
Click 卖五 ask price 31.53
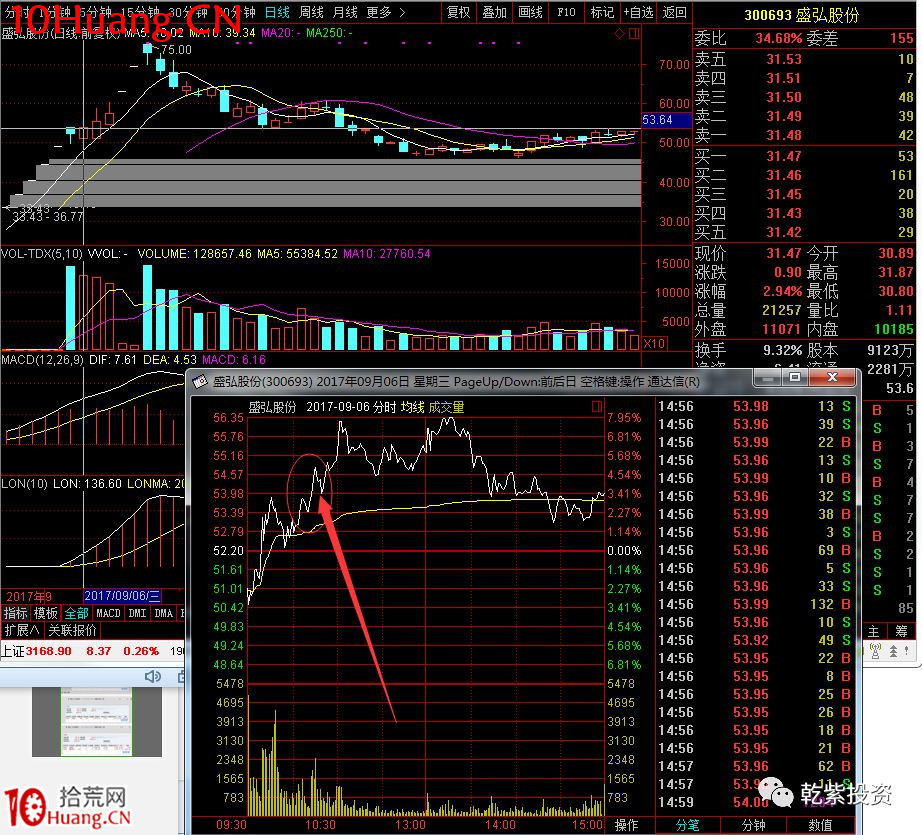784,59
